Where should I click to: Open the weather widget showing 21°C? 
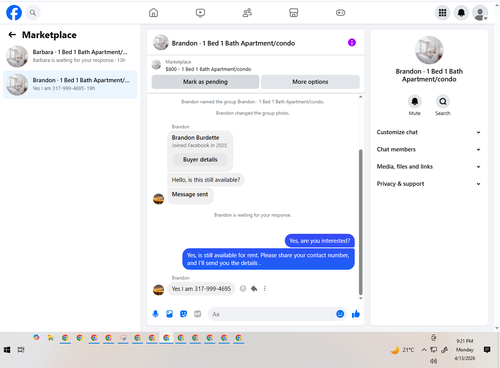click(x=402, y=350)
